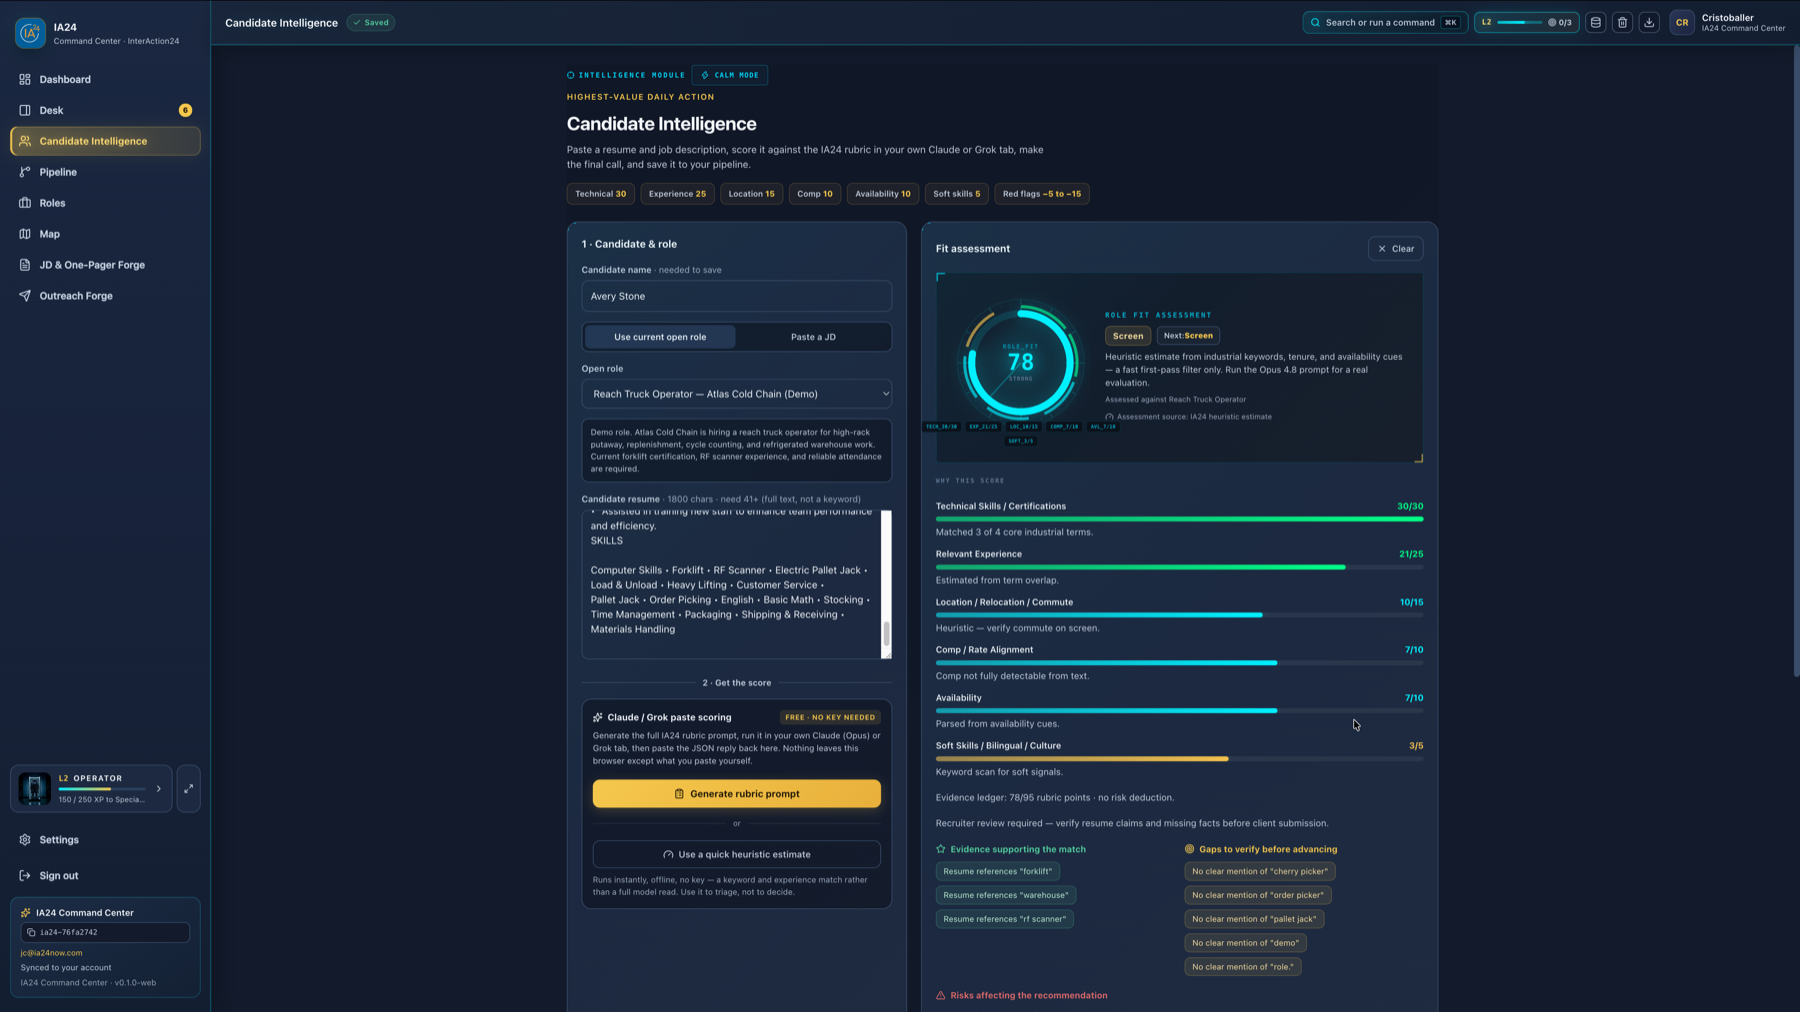Click the Soft Skills 3/5 progress bar
The height and width of the screenshot is (1012, 1800).
1179,759
